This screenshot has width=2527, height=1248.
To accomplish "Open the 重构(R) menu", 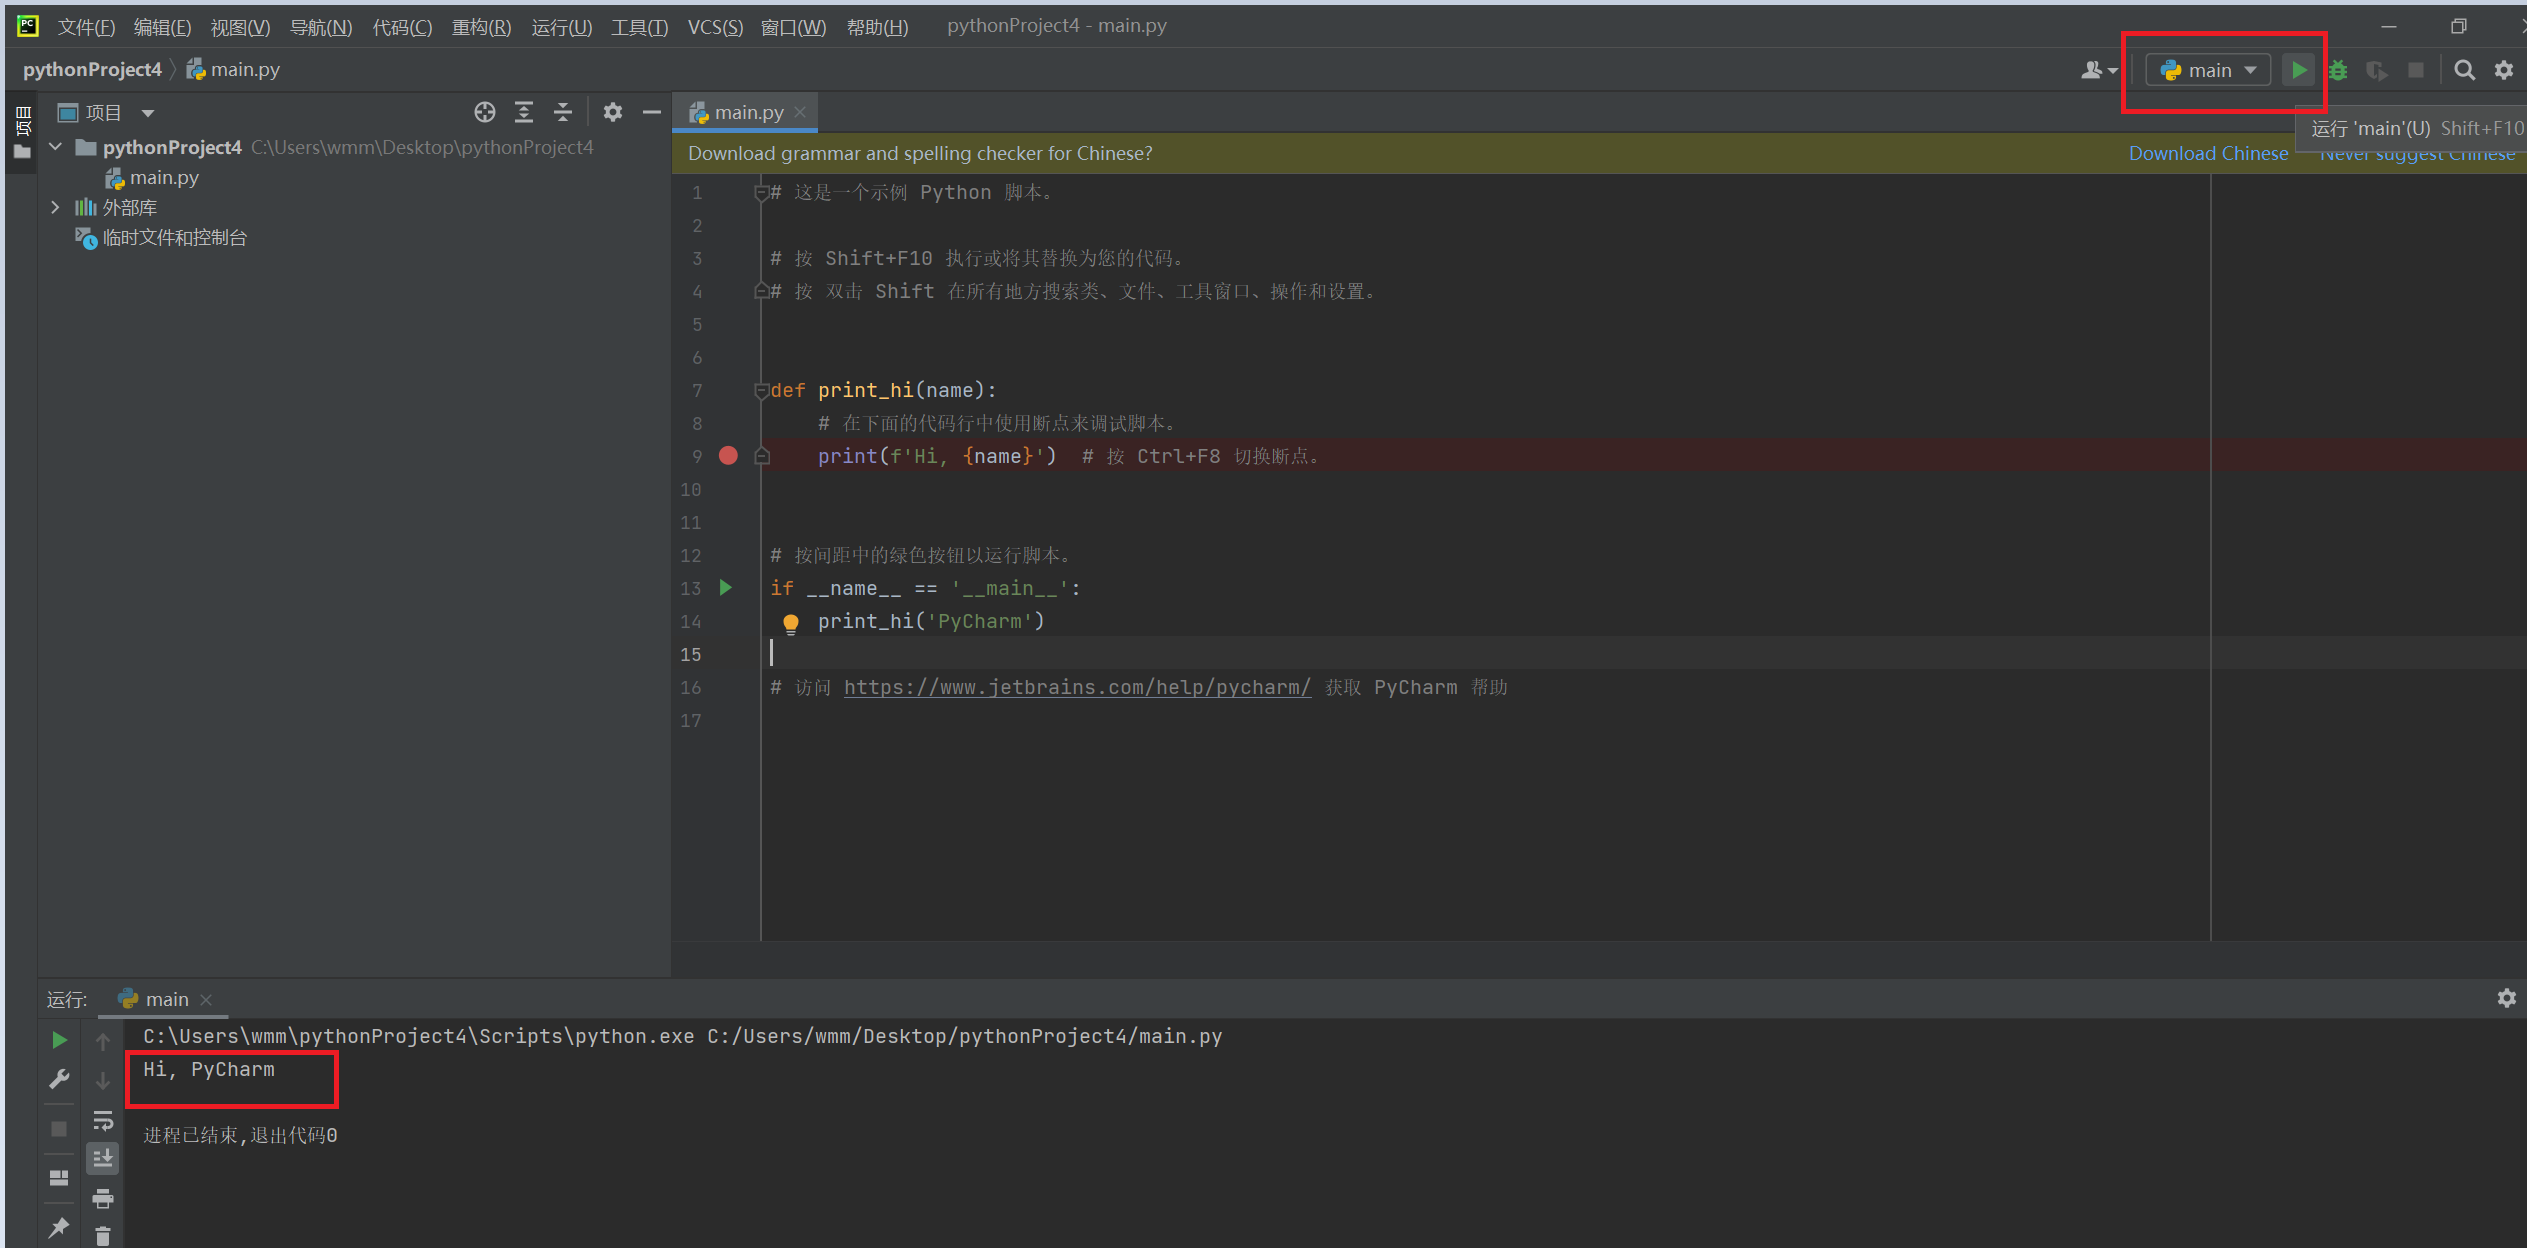I will tap(481, 27).
